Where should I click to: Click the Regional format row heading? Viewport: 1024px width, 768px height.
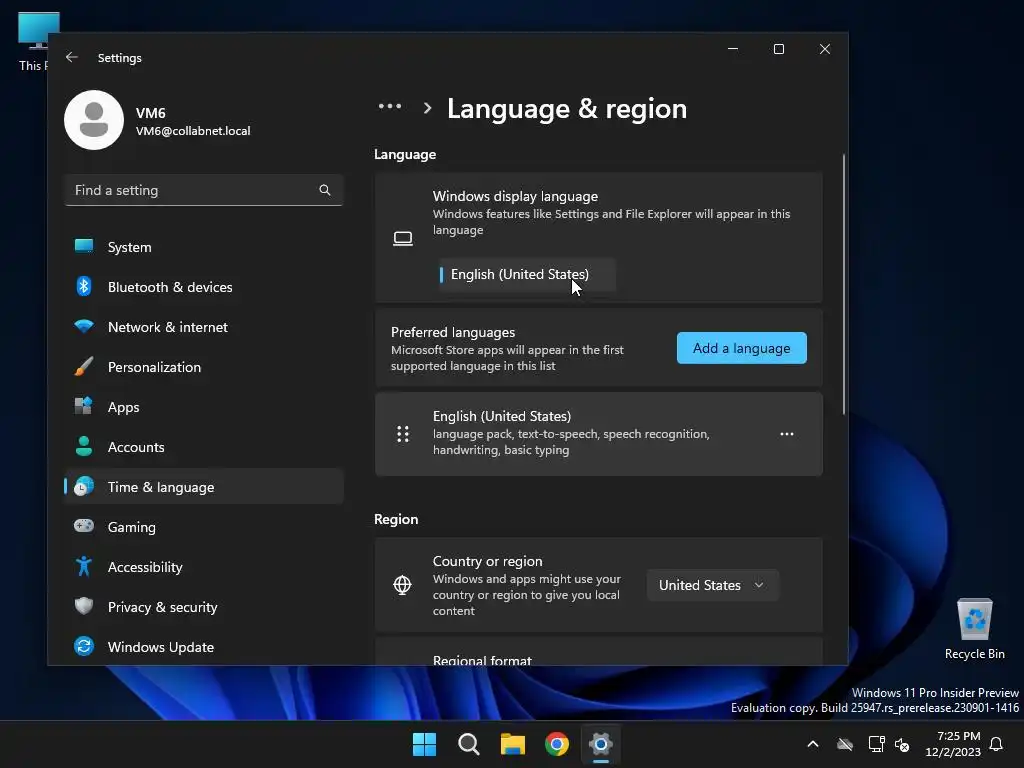(x=482, y=660)
